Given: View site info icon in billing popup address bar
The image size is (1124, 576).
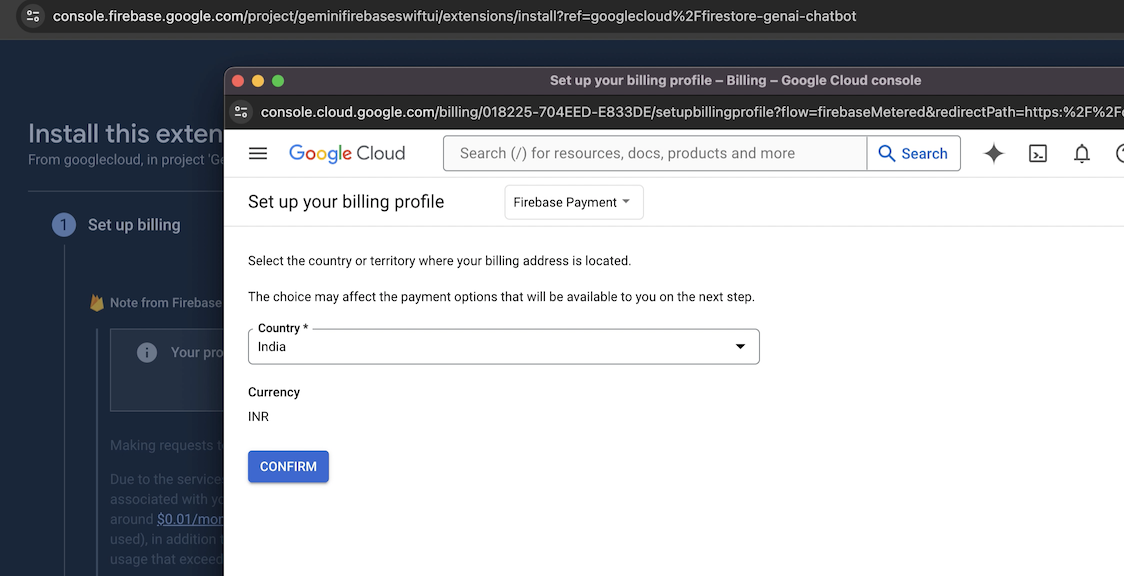Looking at the screenshot, I should (240, 112).
